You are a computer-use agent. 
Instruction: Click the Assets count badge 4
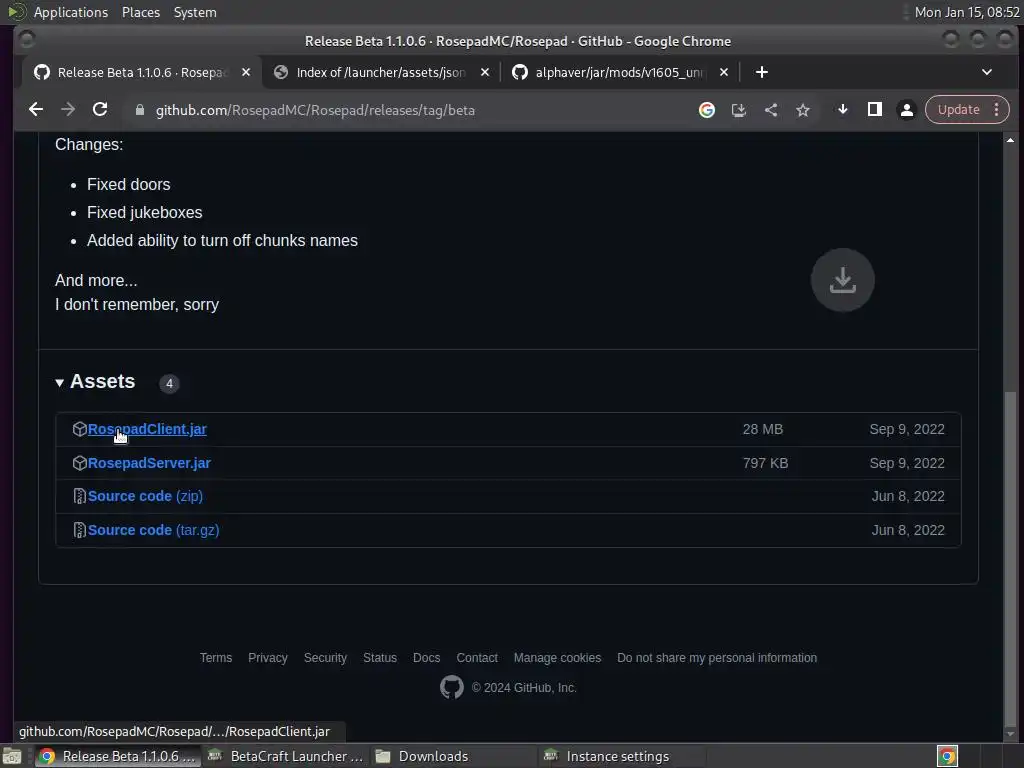tap(169, 383)
